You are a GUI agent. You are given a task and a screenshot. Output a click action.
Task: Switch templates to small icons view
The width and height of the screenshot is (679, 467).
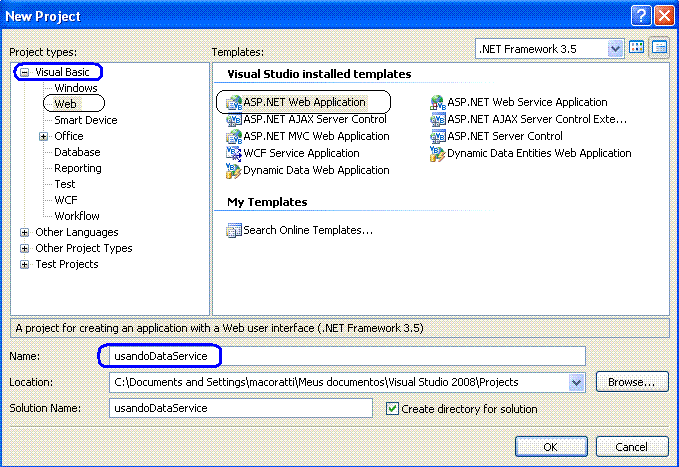point(659,48)
